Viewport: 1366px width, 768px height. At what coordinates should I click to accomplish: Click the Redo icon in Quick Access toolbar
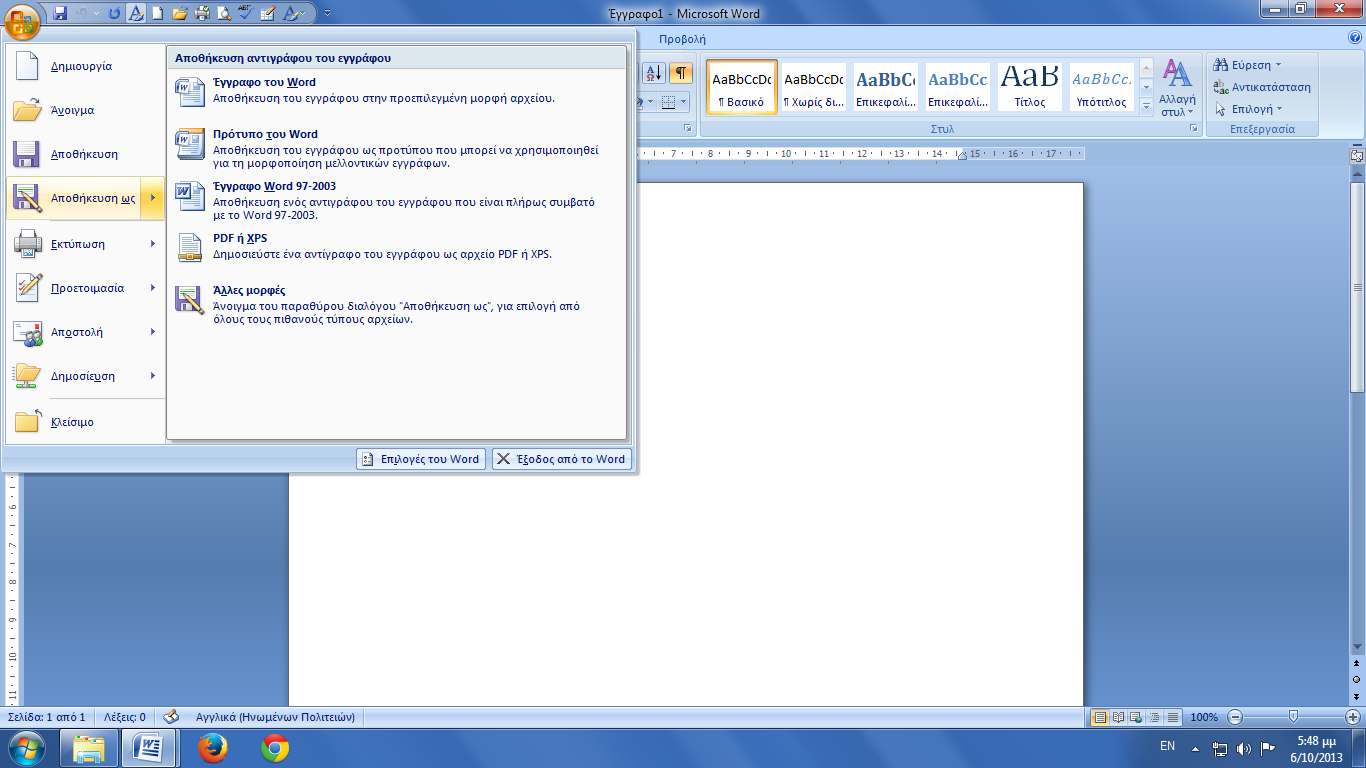pyautogui.click(x=115, y=14)
